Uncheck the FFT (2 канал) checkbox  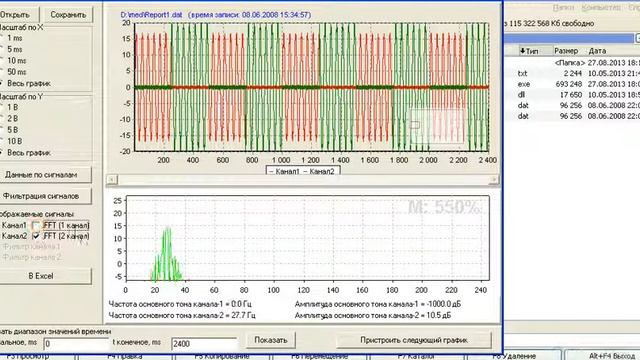pyautogui.click(x=36, y=236)
